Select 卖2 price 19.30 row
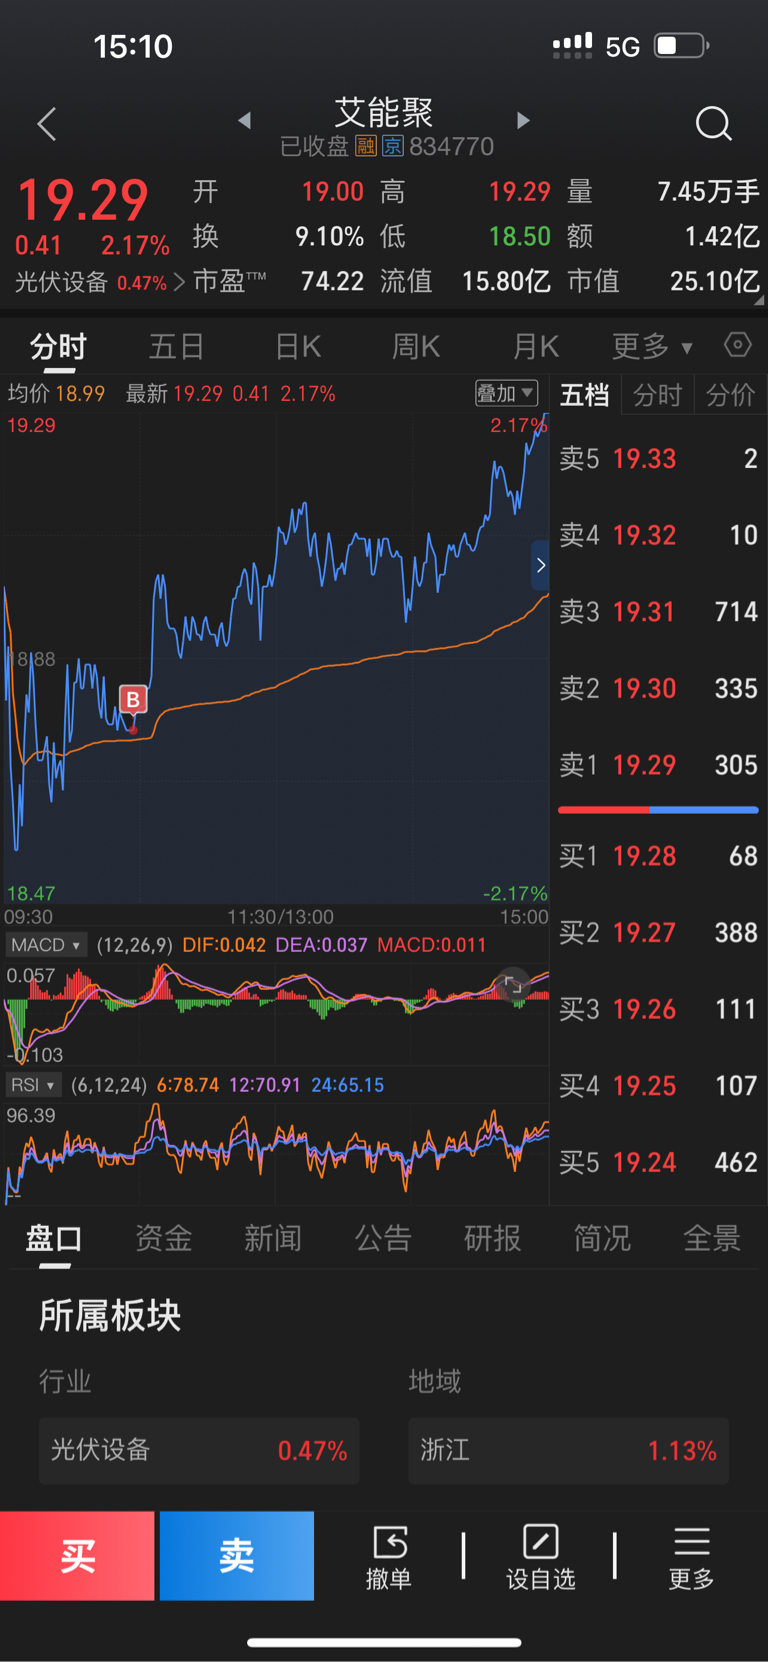768x1662 pixels. tap(658, 688)
